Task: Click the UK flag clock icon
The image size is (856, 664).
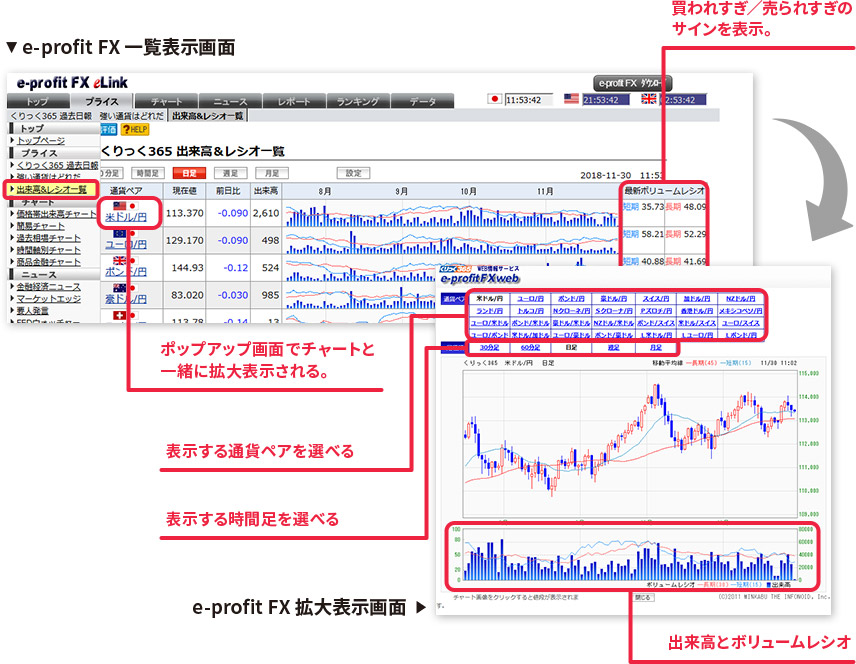Action: point(649,99)
